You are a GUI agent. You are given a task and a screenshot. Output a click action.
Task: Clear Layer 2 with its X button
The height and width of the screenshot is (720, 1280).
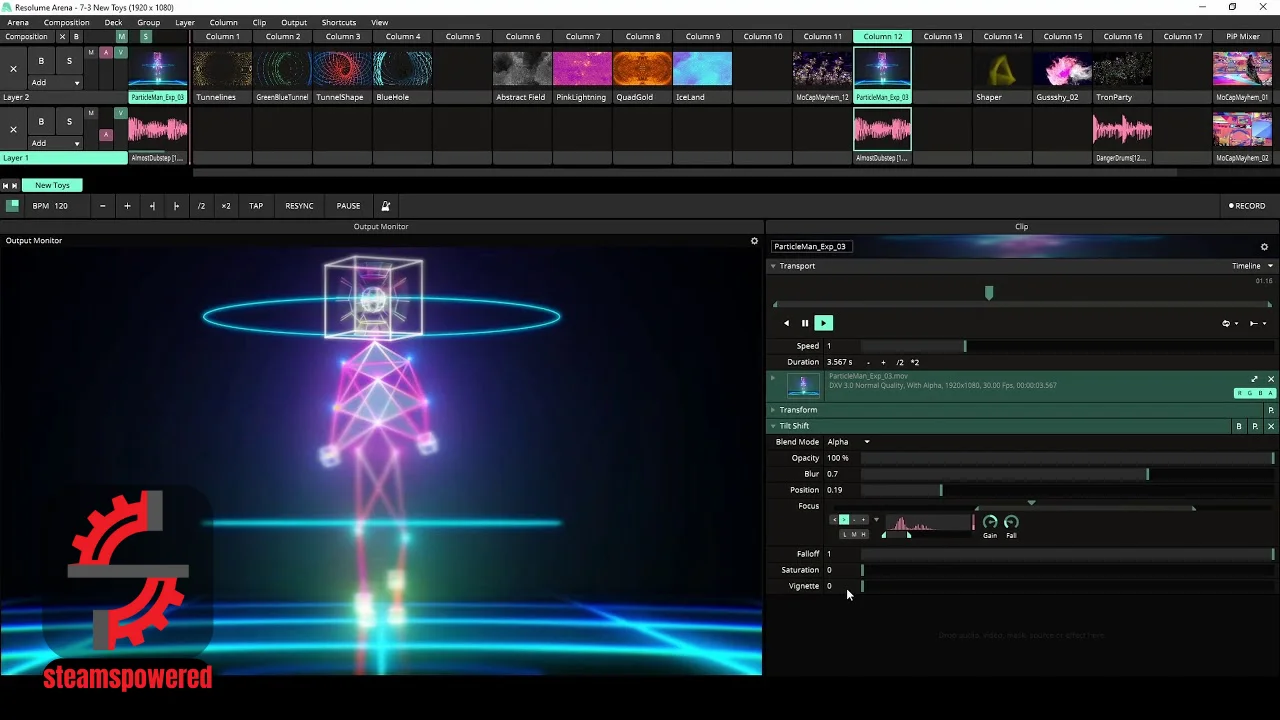click(13, 69)
